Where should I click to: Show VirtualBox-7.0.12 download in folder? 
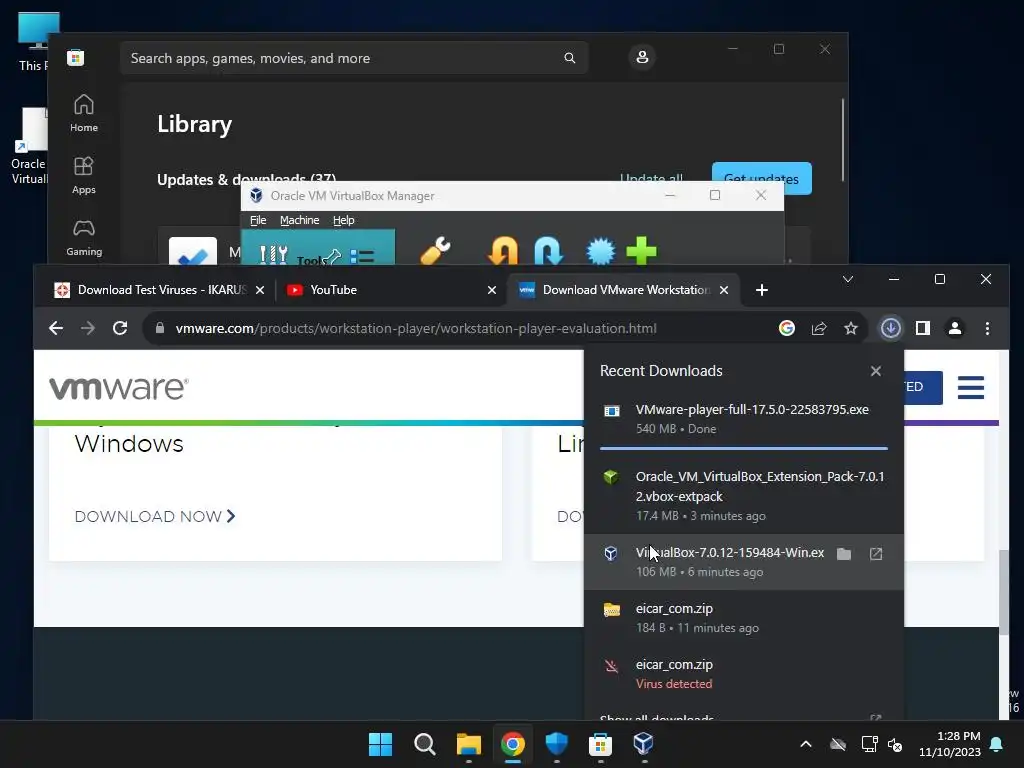click(x=844, y=554)
